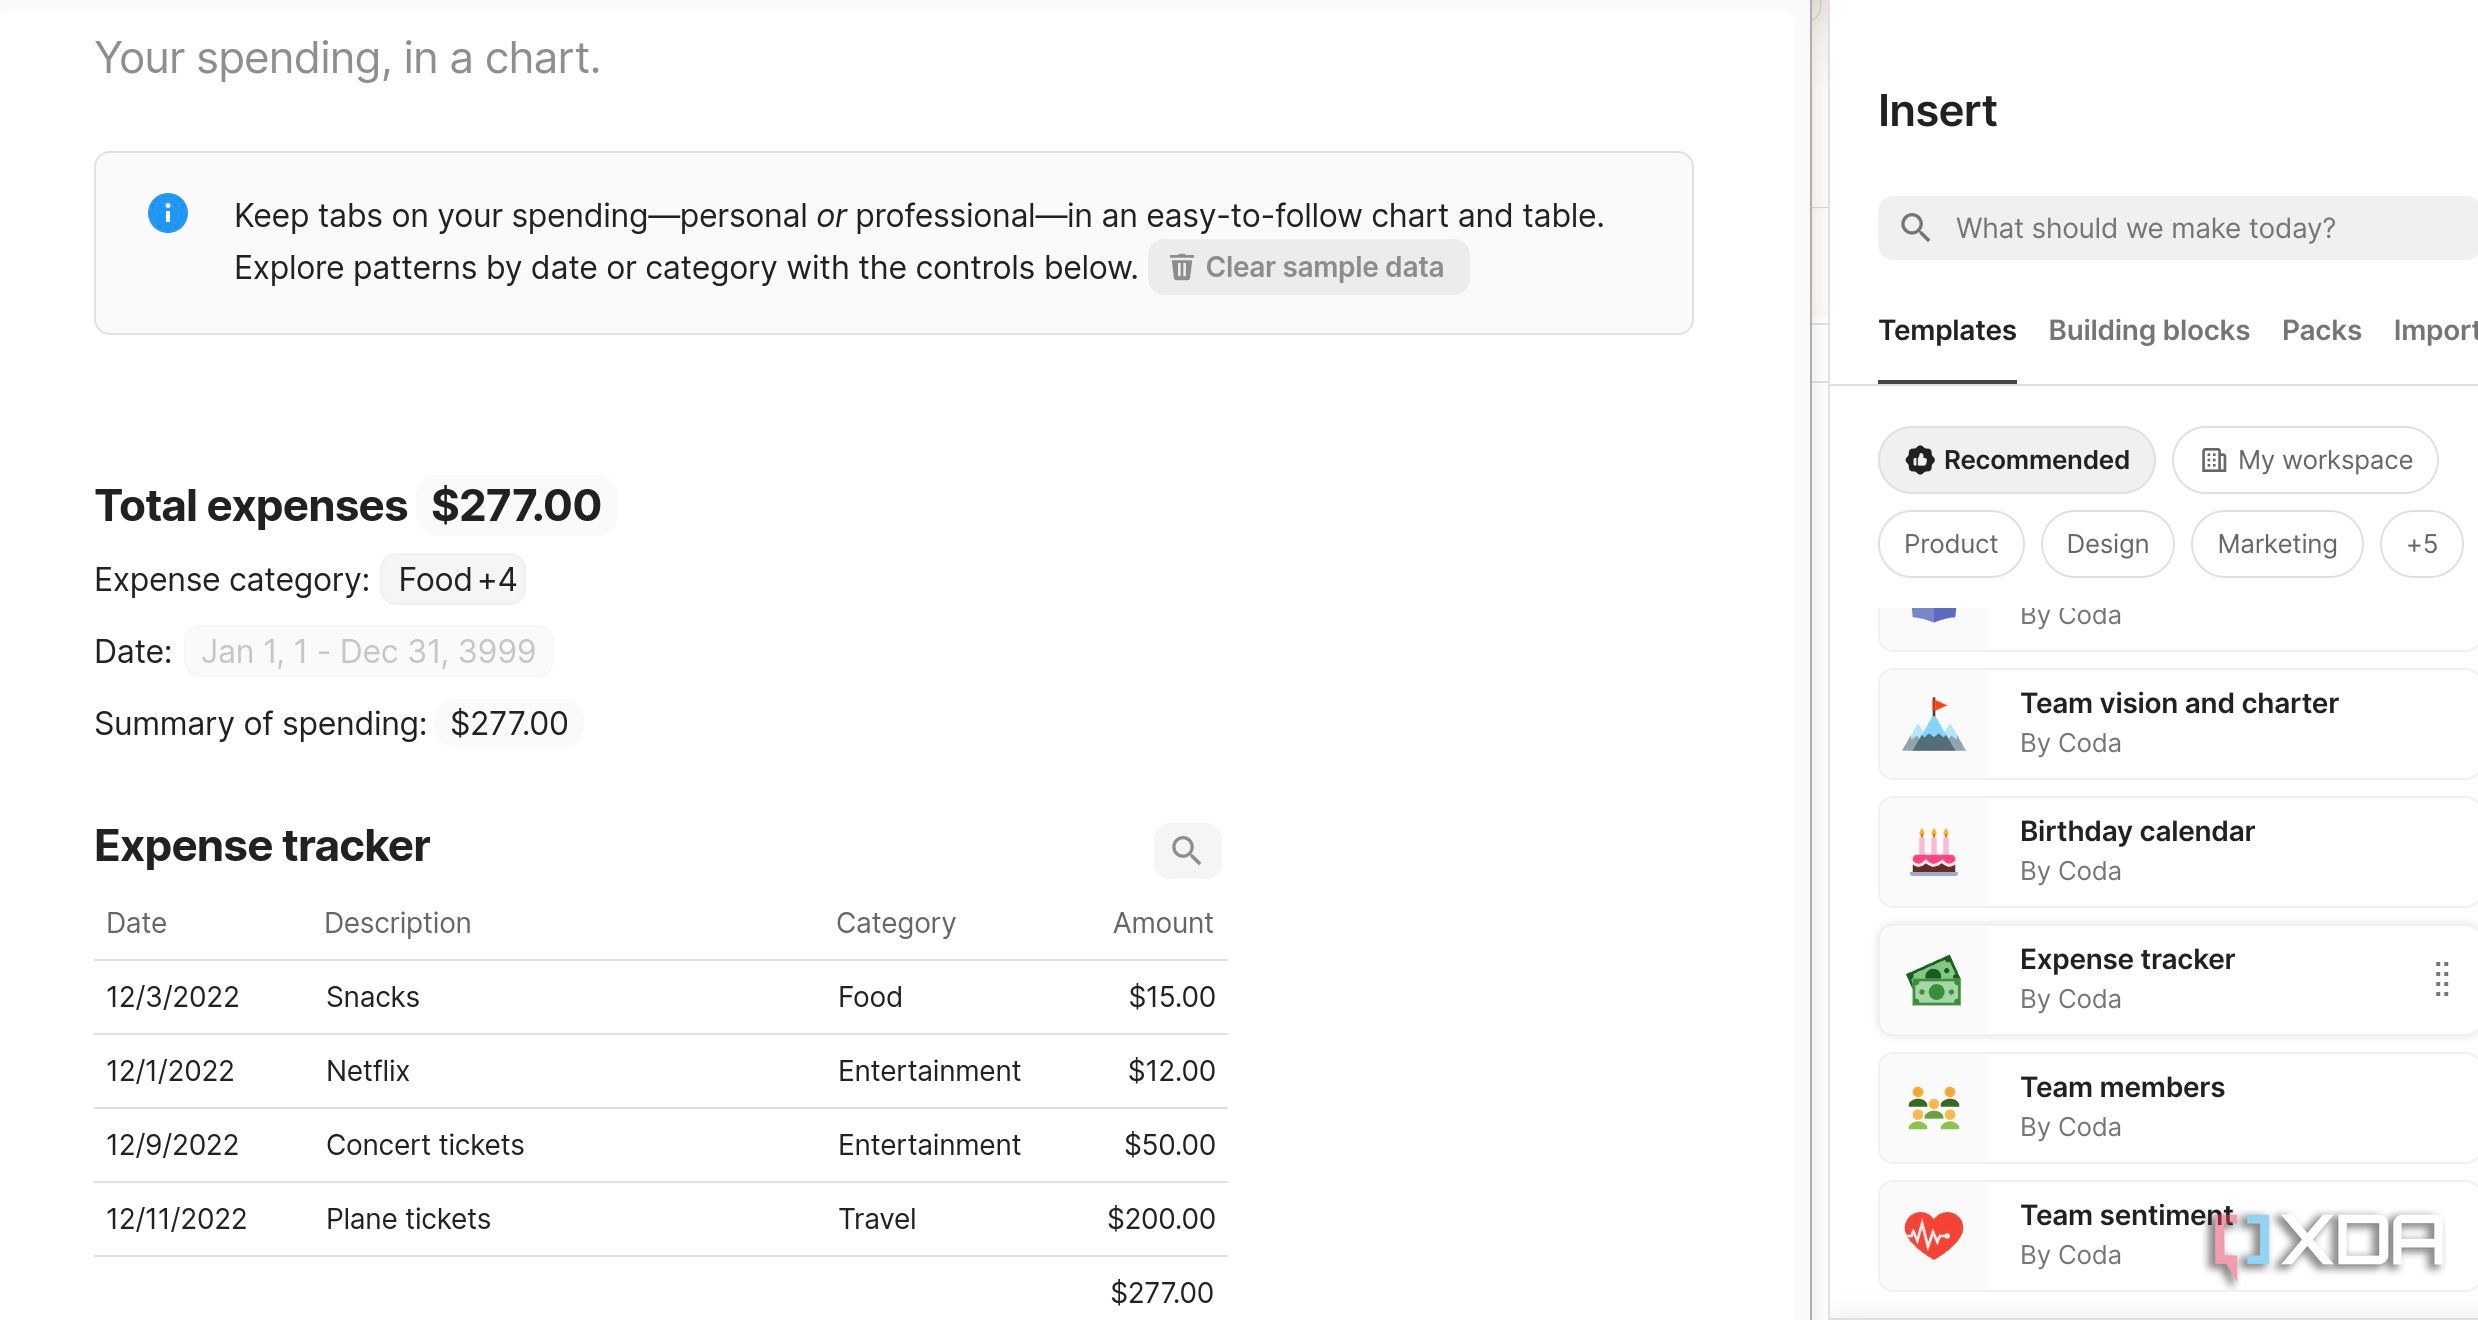Grab the drag handle on Expense tracker template
The height and width of the screenshot is (1320, 2478).
[2441, 979]
